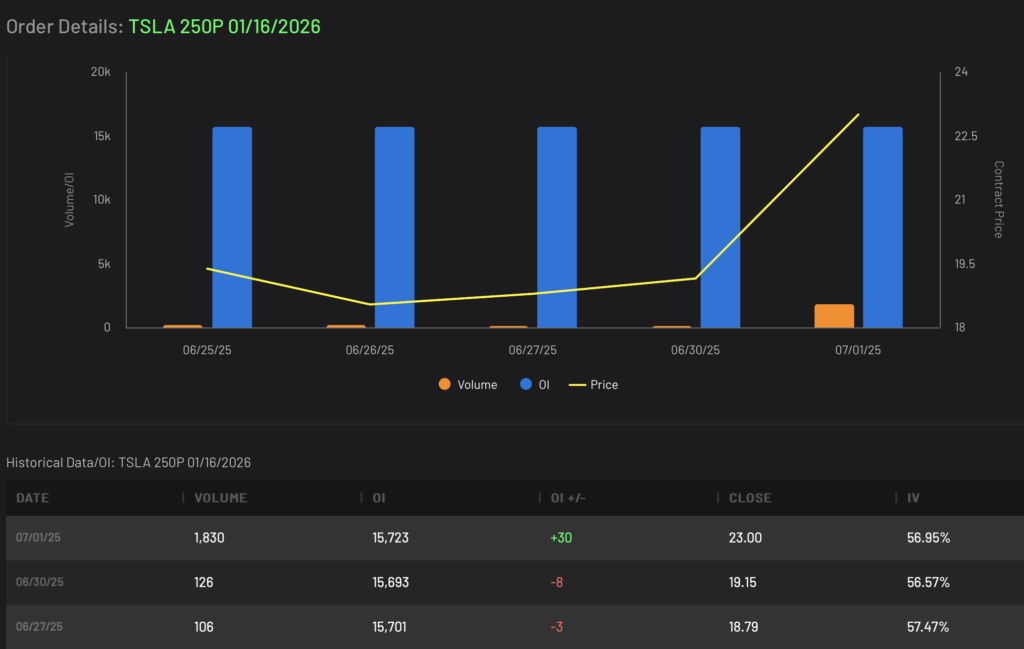Viewport: 1024px width, 649px height.
Task: Click the blue OI bar for 06/27/25
Action: (x=557, y=227)
